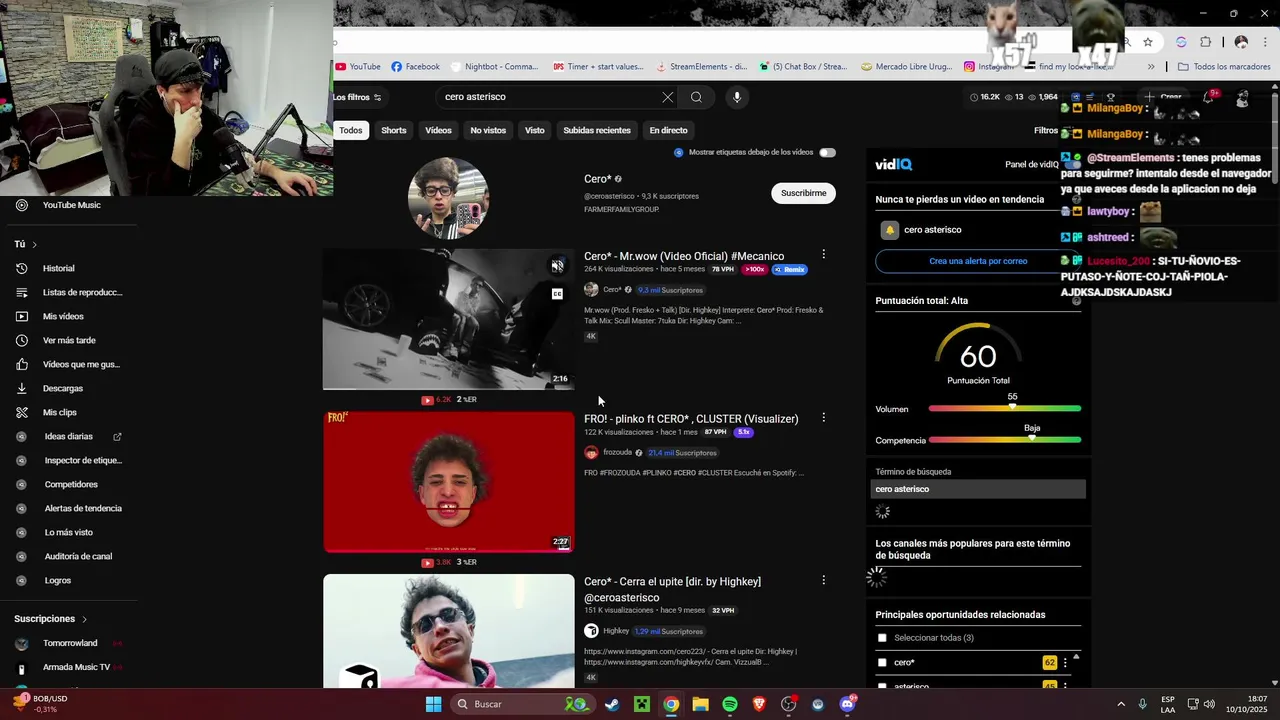Viewport: 1280px width, 720px height.
Task: Select the Vídeos filter chip
Action: pyautogui.click(x=438, y=130)
